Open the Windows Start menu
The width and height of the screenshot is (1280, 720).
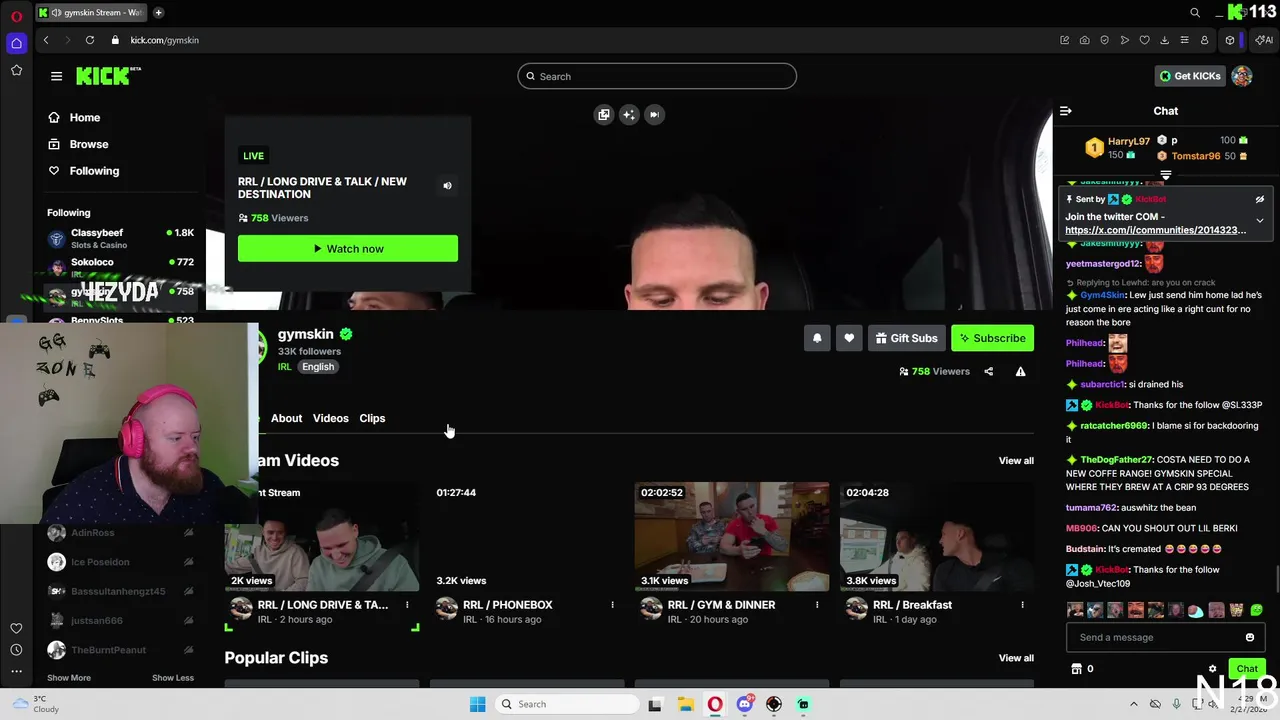(478, 704)
